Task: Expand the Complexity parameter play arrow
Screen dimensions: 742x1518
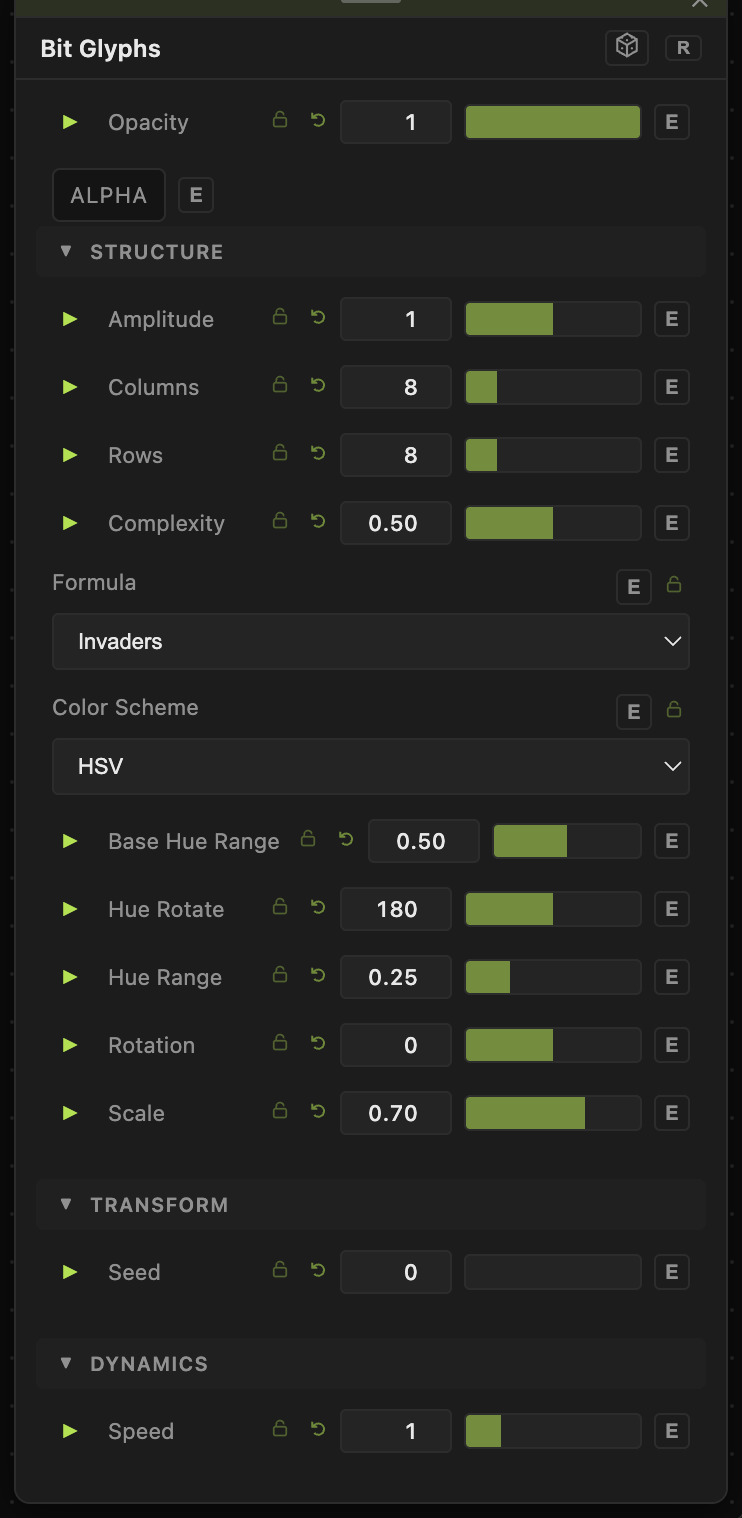Action: point(70,523)
